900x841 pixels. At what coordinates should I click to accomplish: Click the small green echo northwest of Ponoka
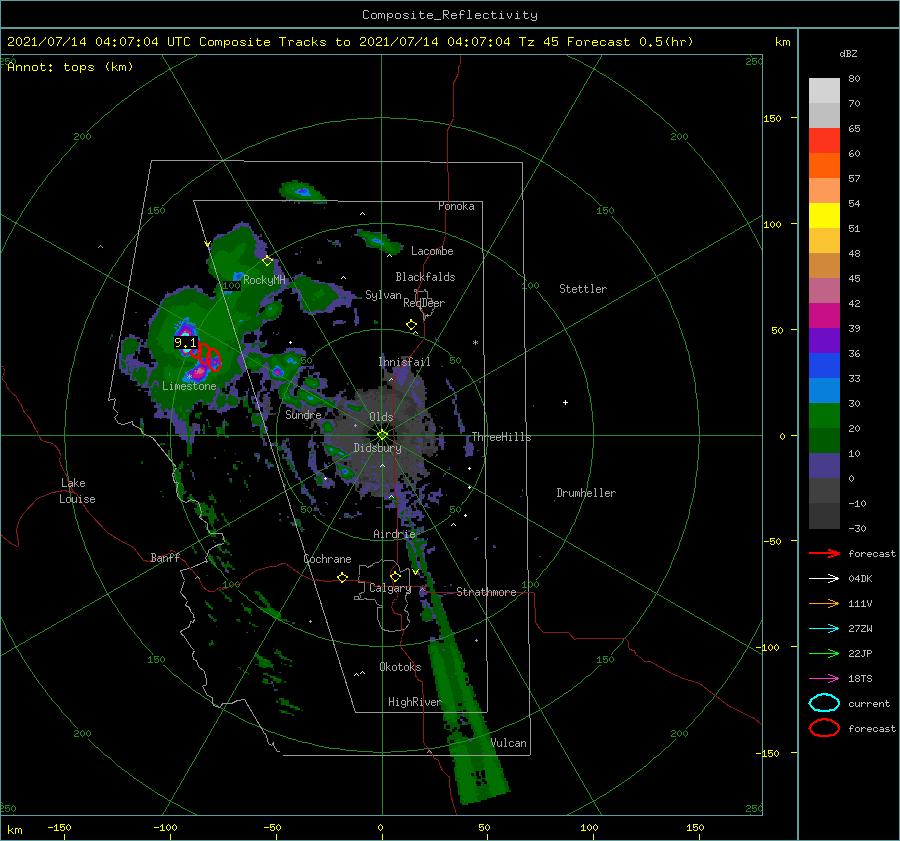click(x=301, y=191)
